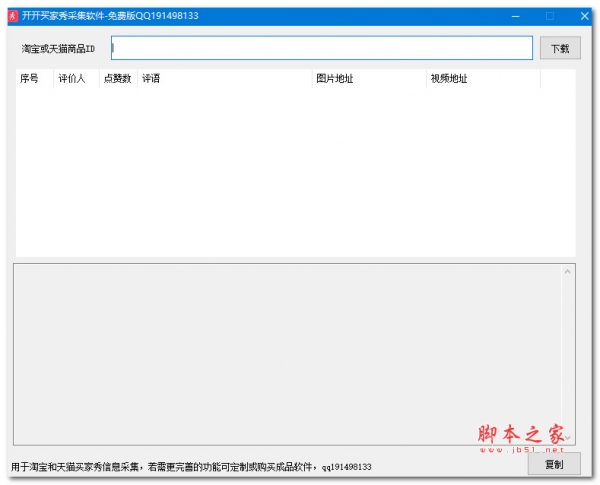The image size is (600, 485).
Task: Click the 视频地址 column header
Action: point(483,79)
